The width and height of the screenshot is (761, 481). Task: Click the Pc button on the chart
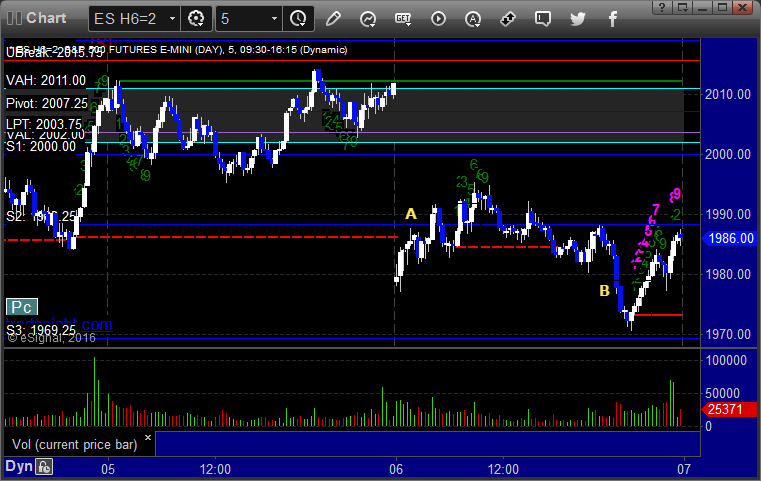click(x=21, y=307)
